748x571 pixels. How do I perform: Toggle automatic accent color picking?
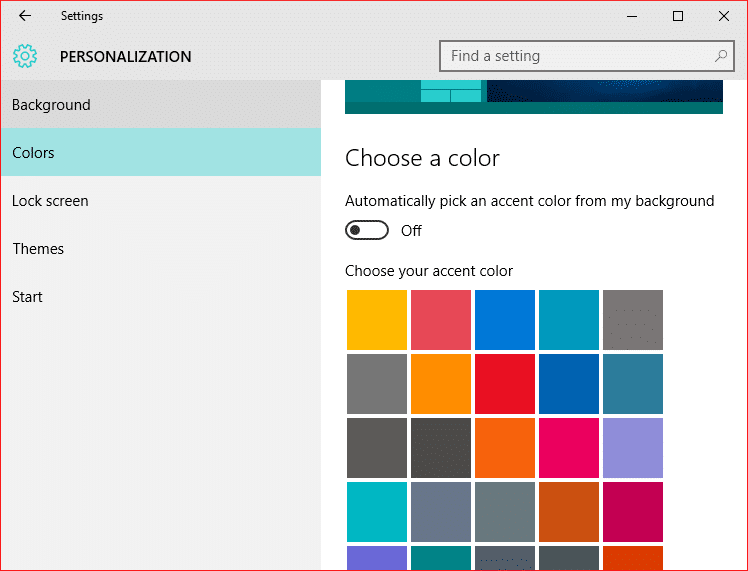point(367,230)
